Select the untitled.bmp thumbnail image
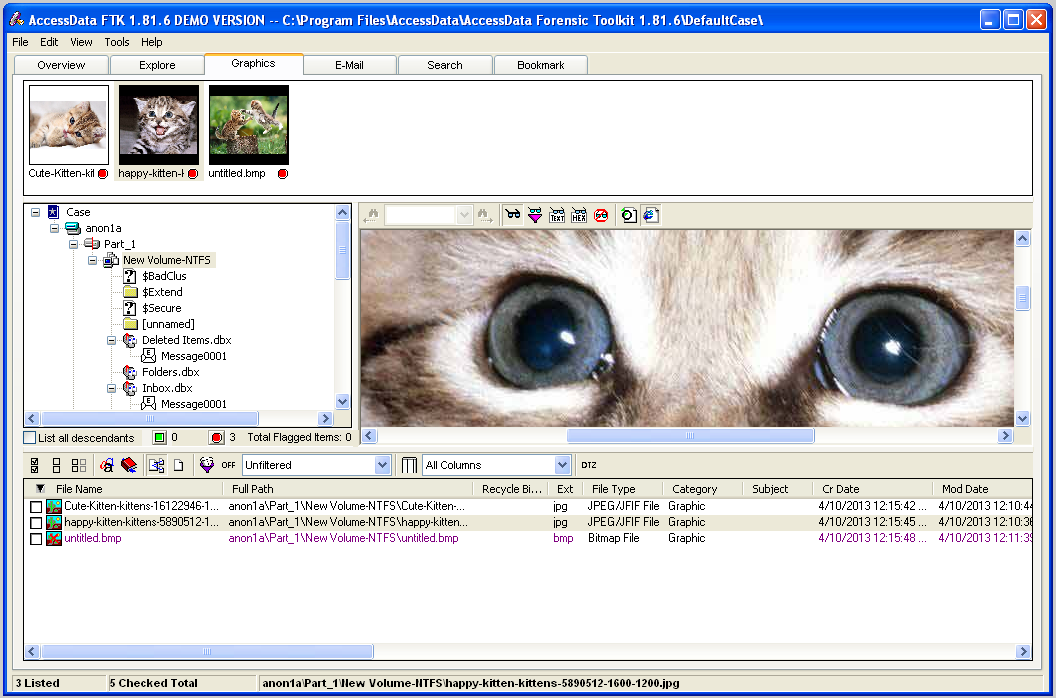 (x=249, y=125)
